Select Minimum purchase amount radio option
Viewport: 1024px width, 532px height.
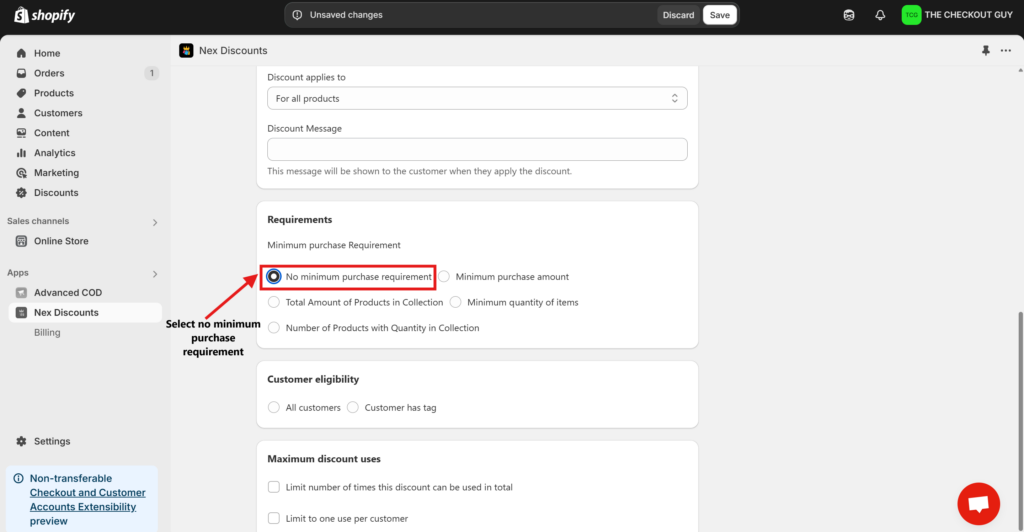coord(445,276)
